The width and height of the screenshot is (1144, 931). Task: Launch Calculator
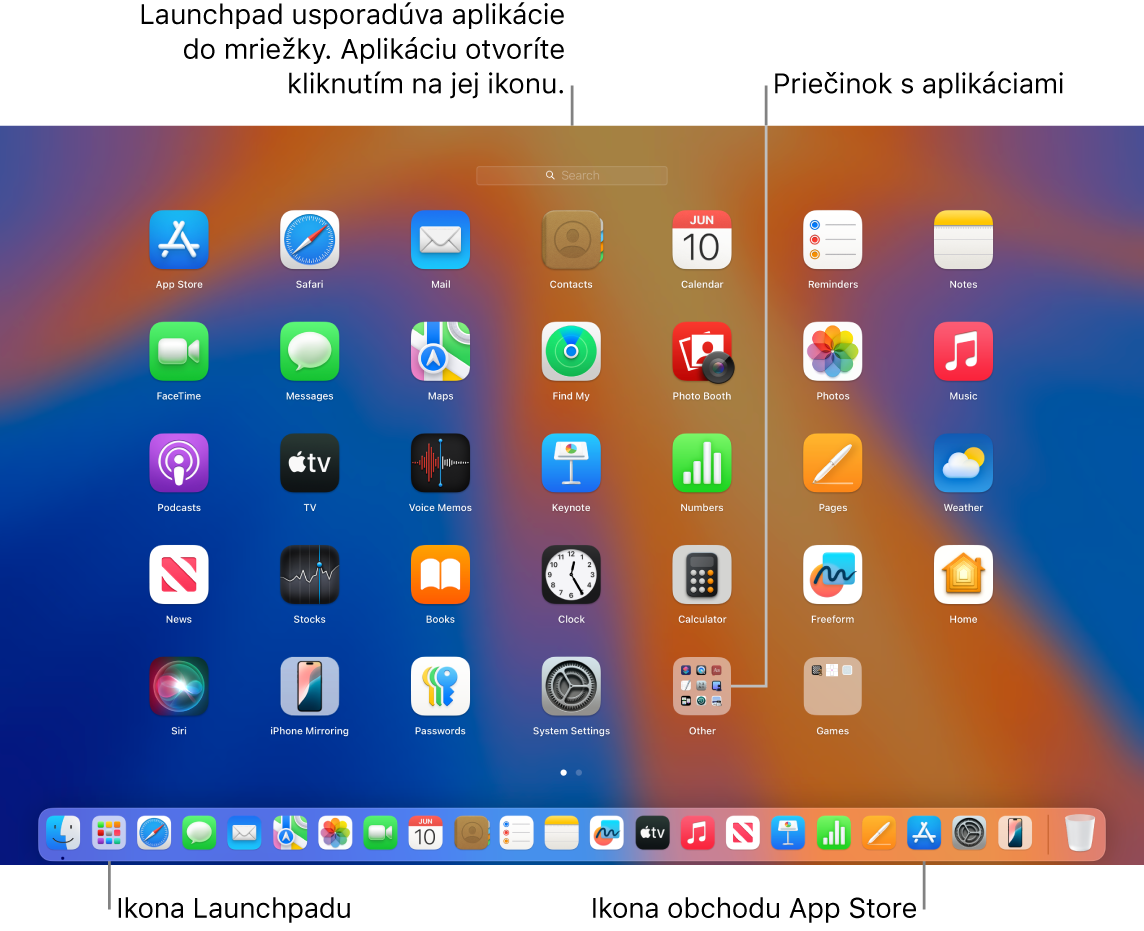702,575
